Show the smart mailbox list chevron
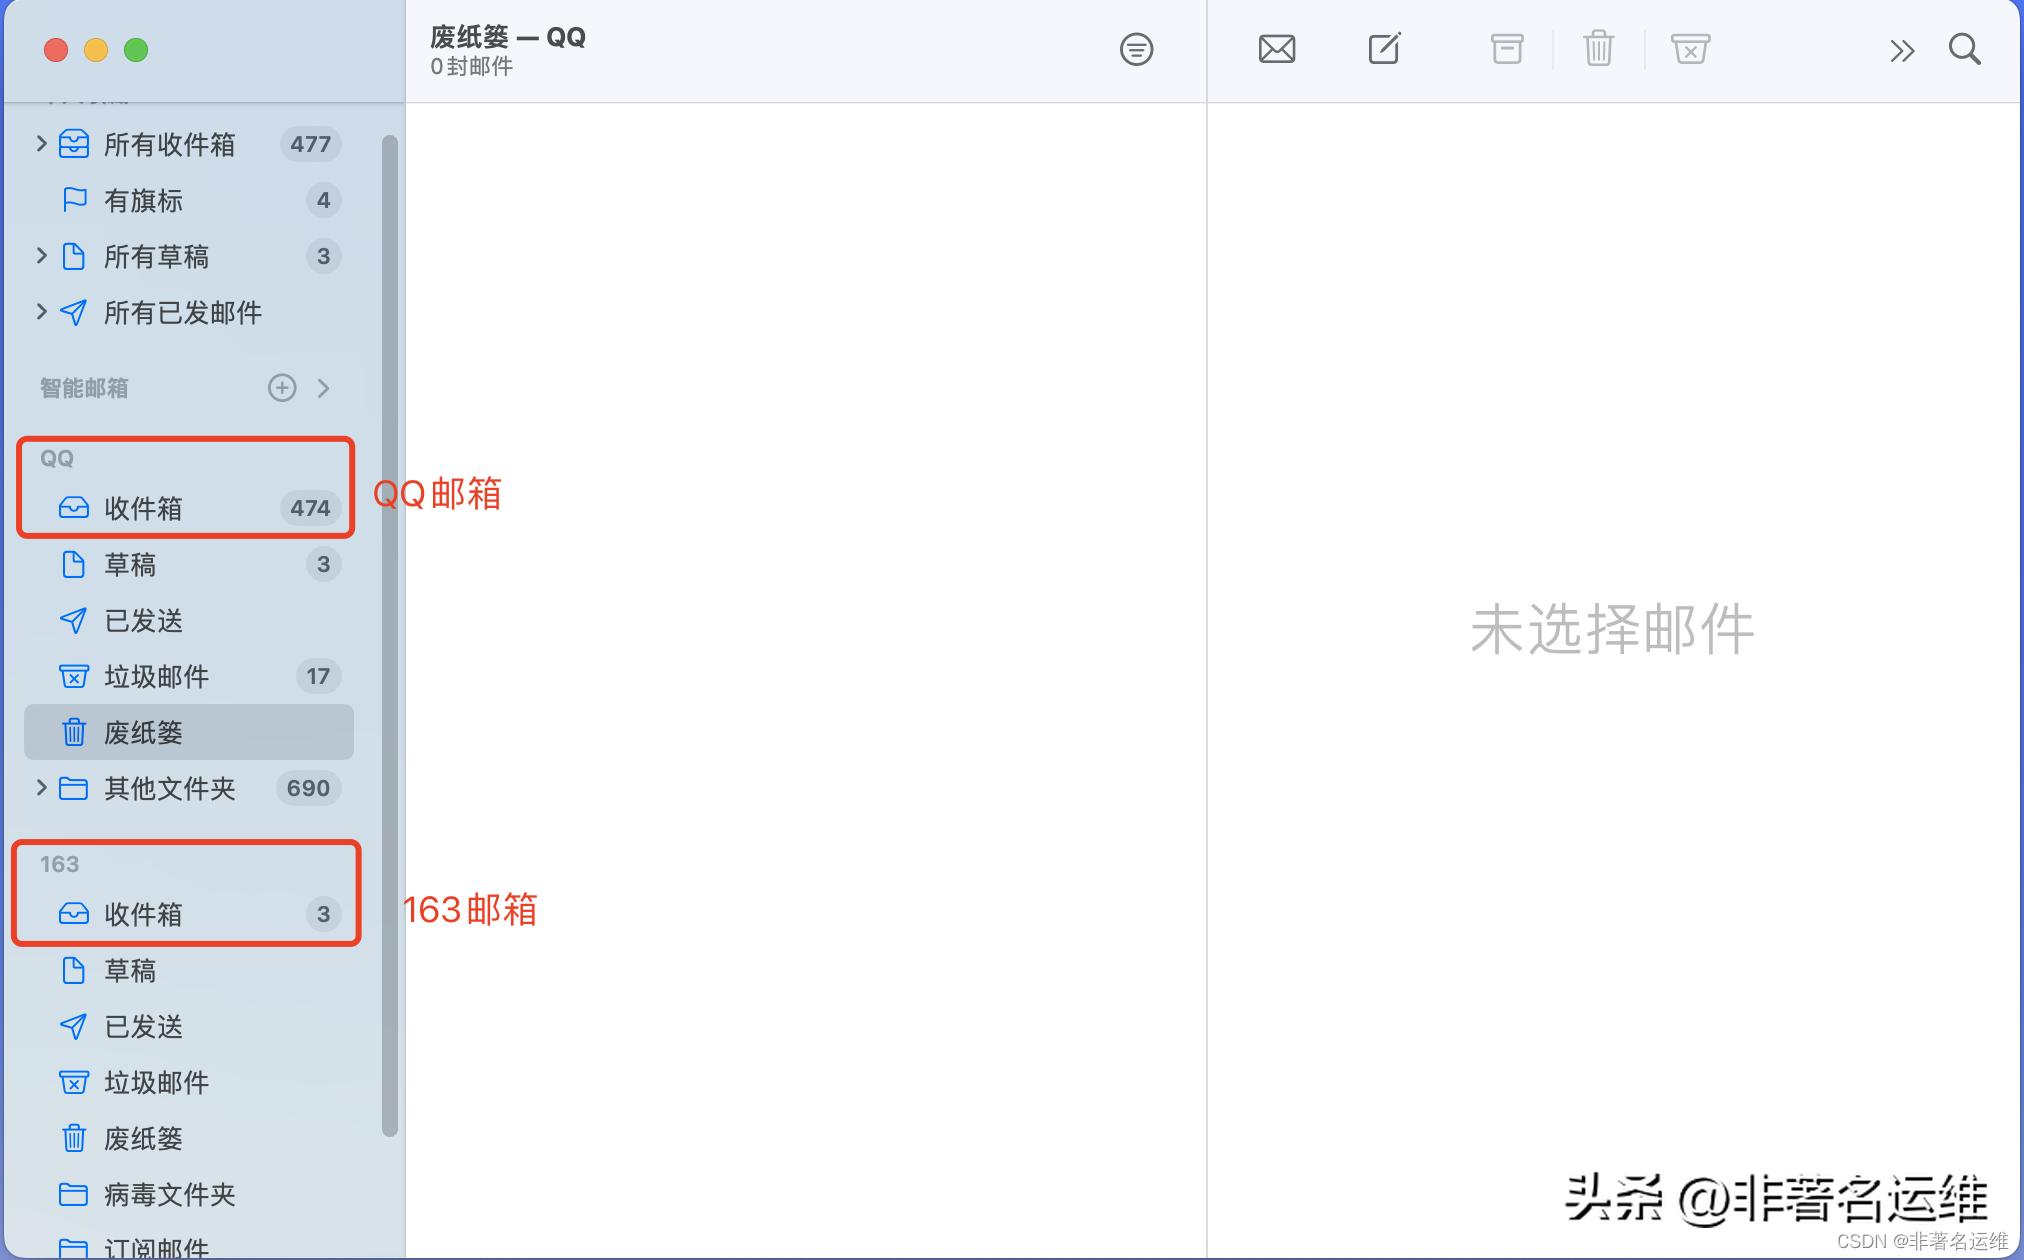 tap(323, 388)
